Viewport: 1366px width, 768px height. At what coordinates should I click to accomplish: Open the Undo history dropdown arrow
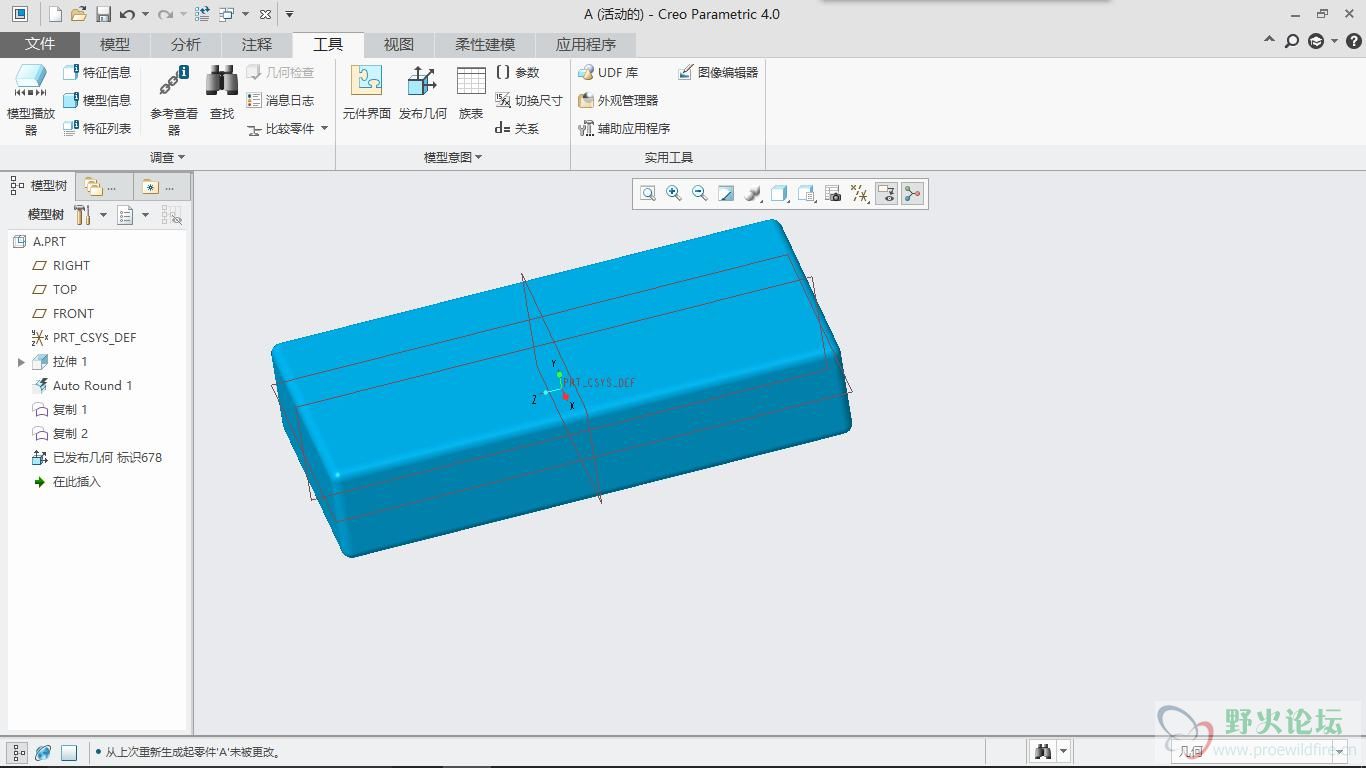point(145,14)
